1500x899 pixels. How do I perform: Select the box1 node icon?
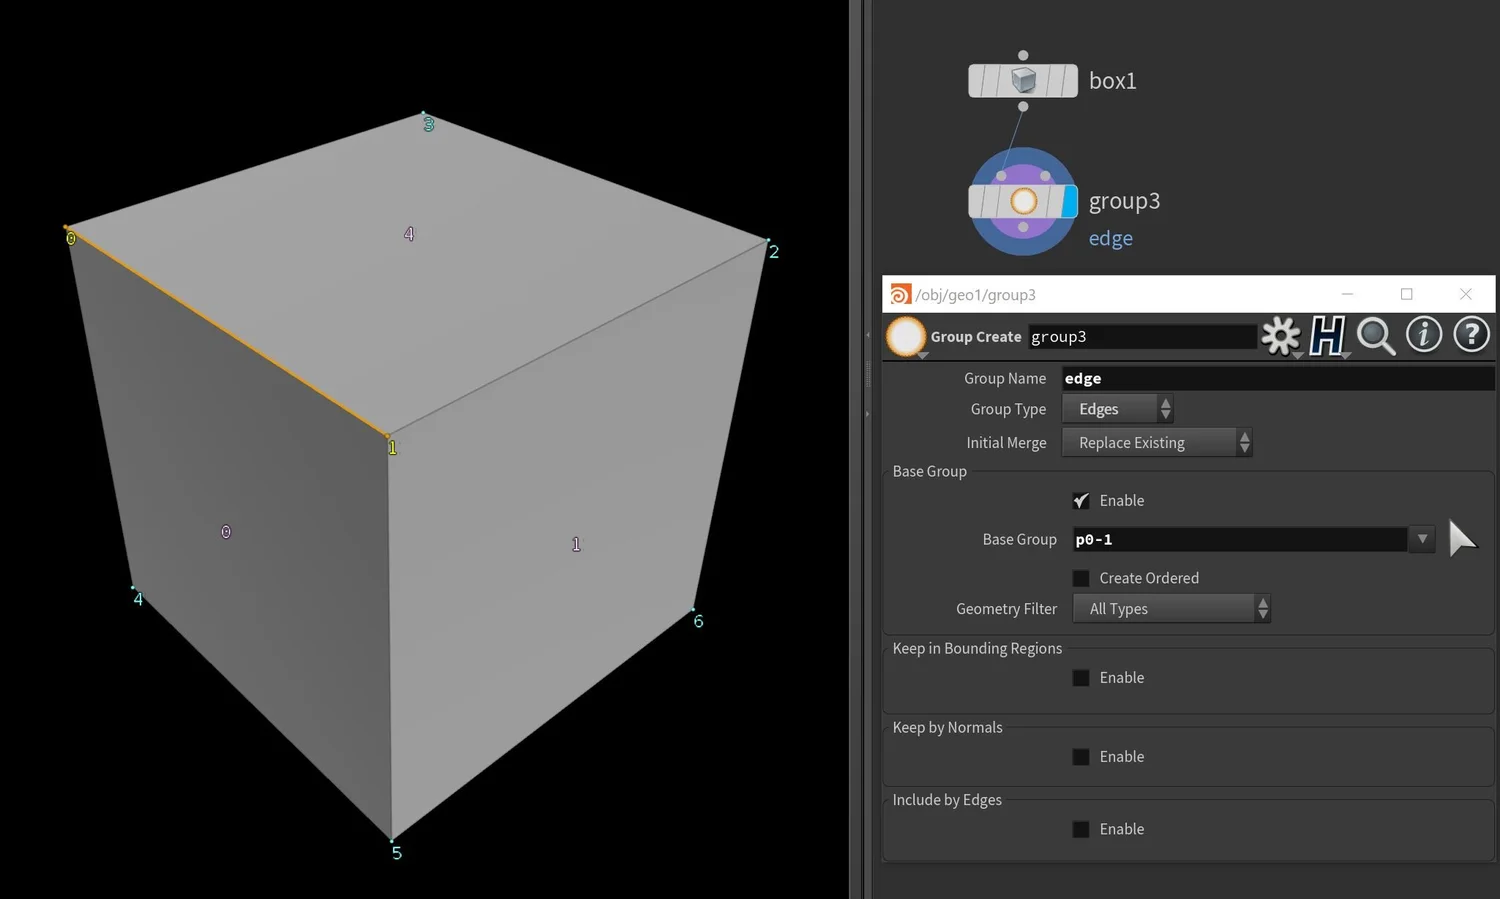(1022, 80)
